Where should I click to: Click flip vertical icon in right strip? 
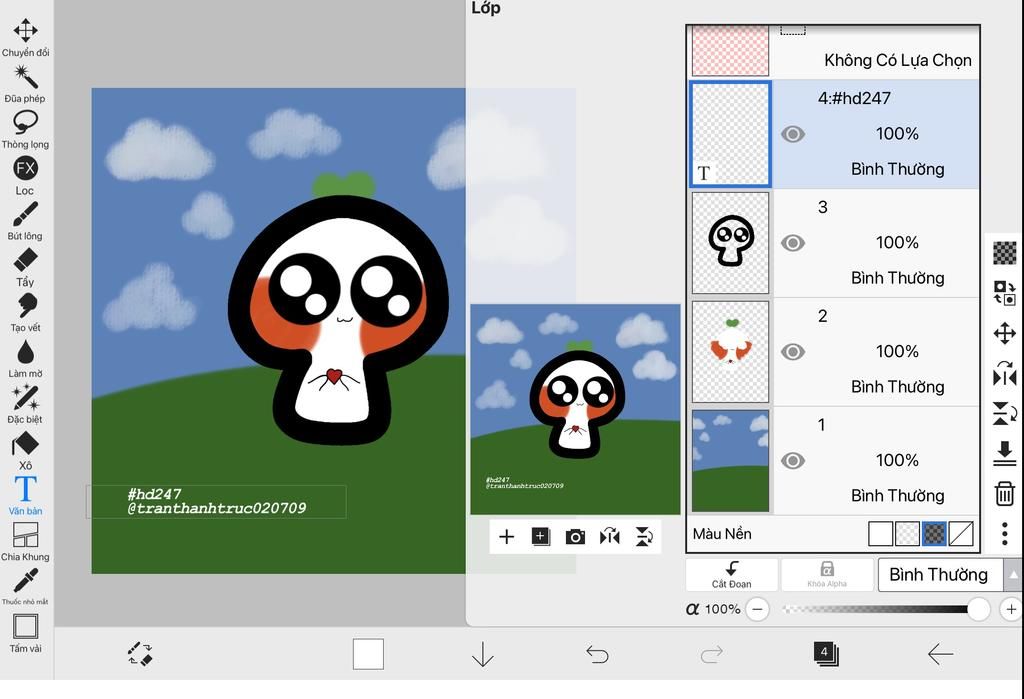point(1004,414)
